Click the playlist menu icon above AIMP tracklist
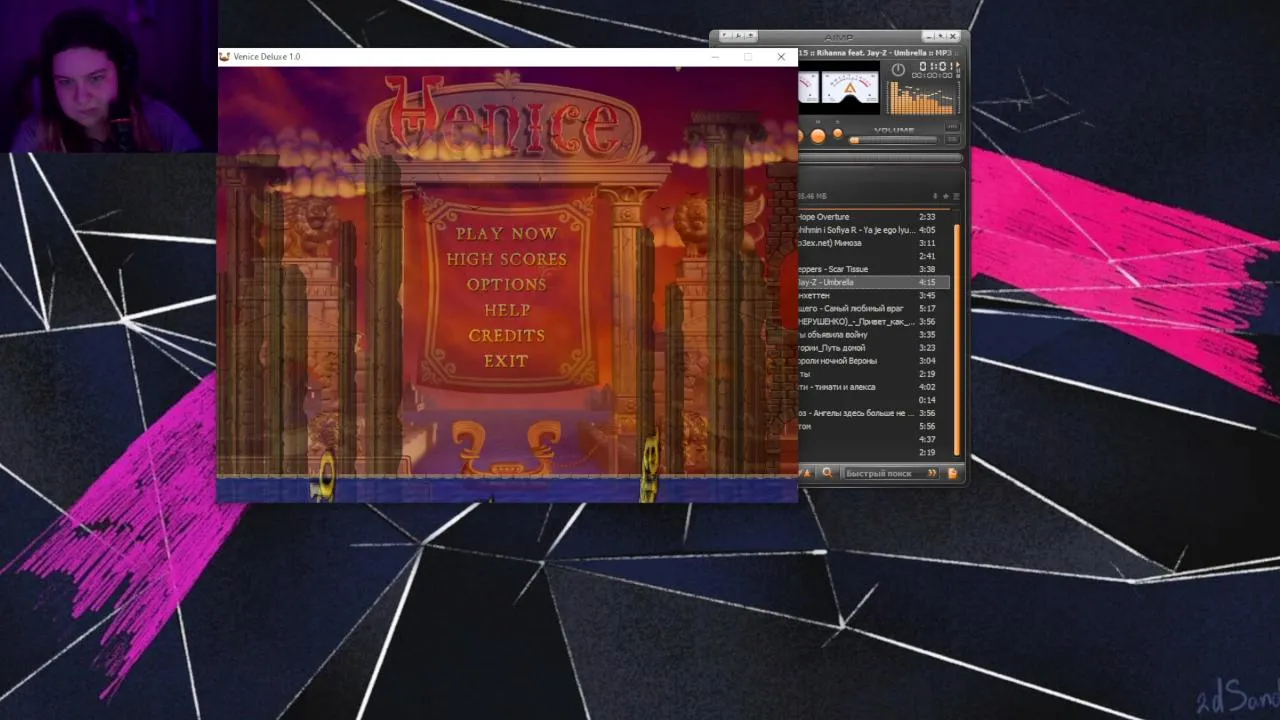This screenshot has width=1280, height=720. coord(956,196)
